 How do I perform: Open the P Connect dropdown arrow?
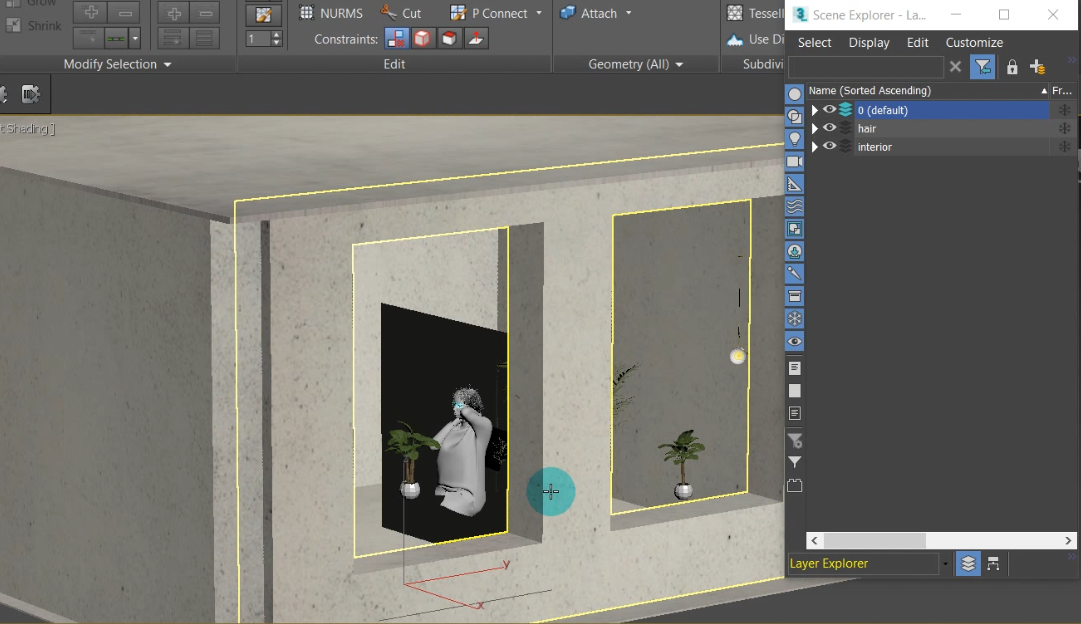click(538, 13)
